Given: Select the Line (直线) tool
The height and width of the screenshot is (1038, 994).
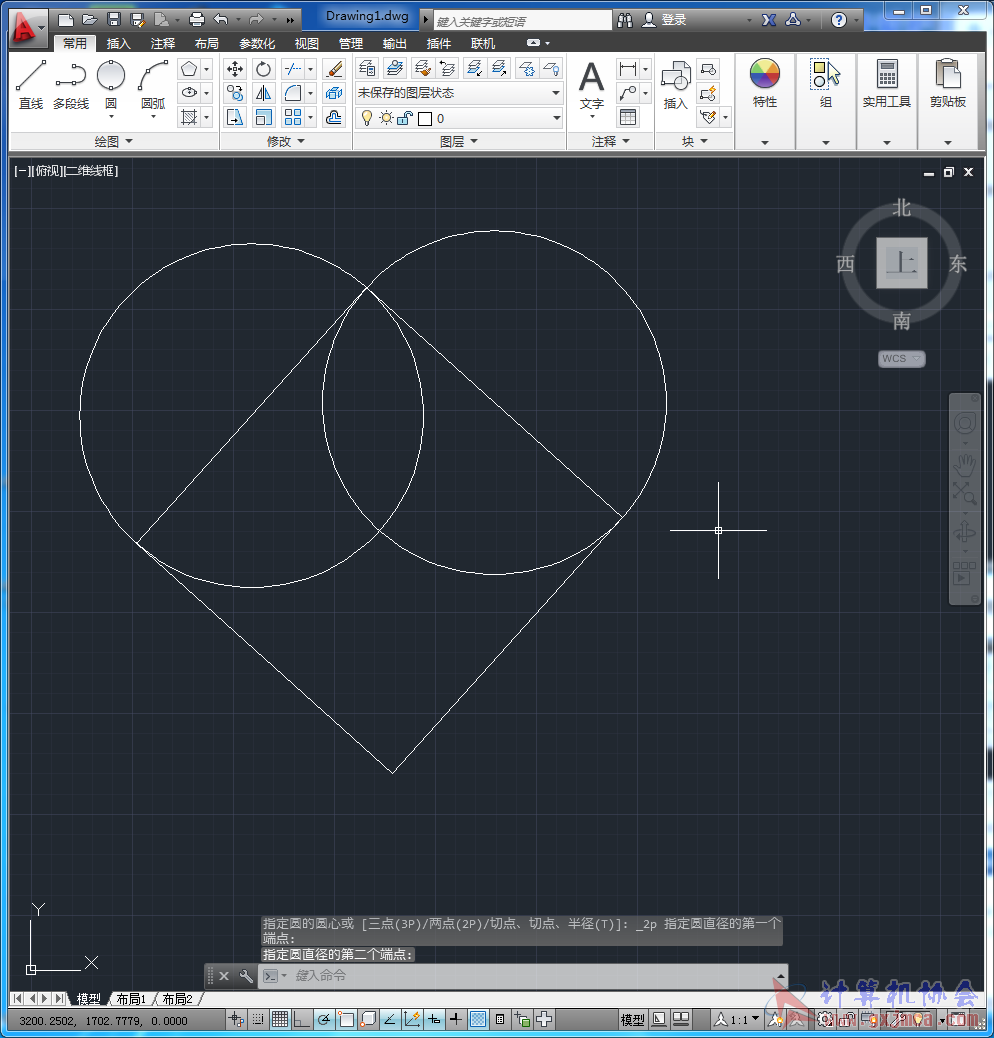Looking at the screenshot, I should 30,84.
